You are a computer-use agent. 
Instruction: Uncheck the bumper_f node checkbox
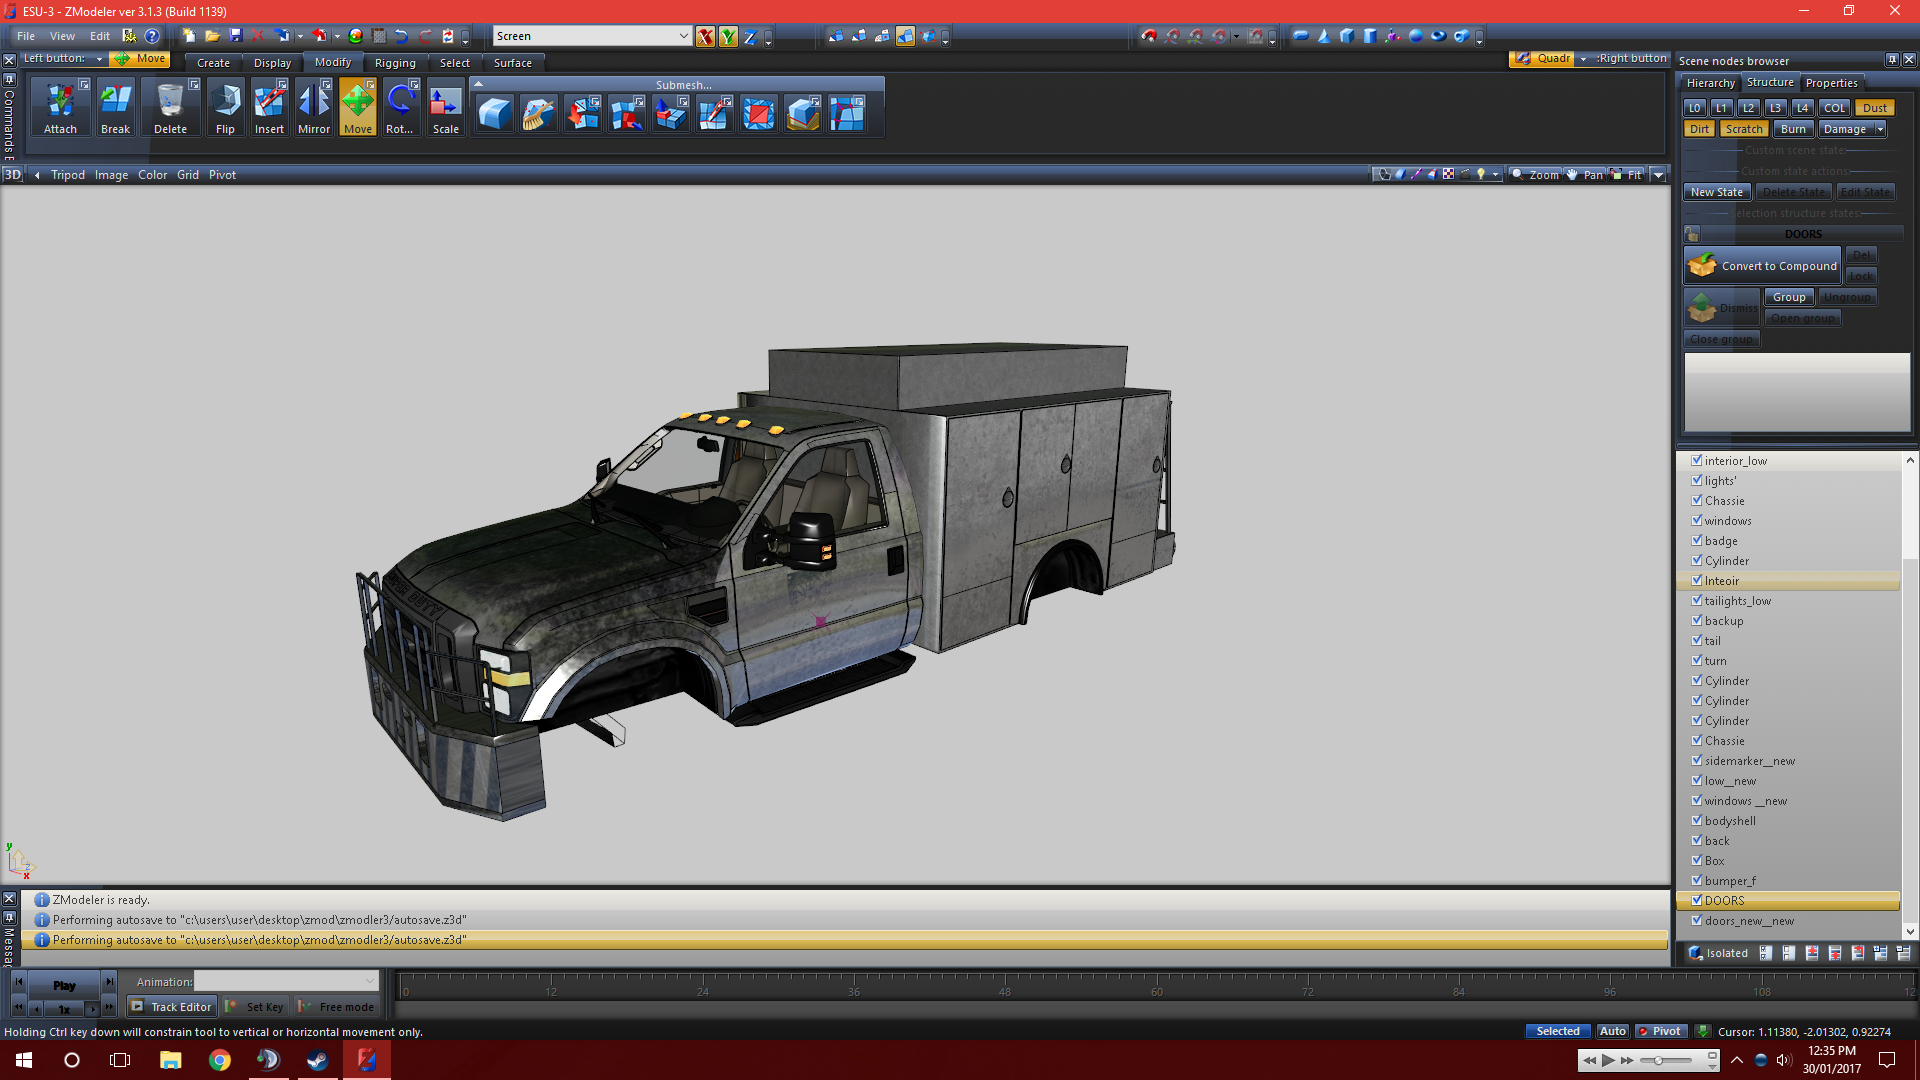click(x=1697, y=880)
